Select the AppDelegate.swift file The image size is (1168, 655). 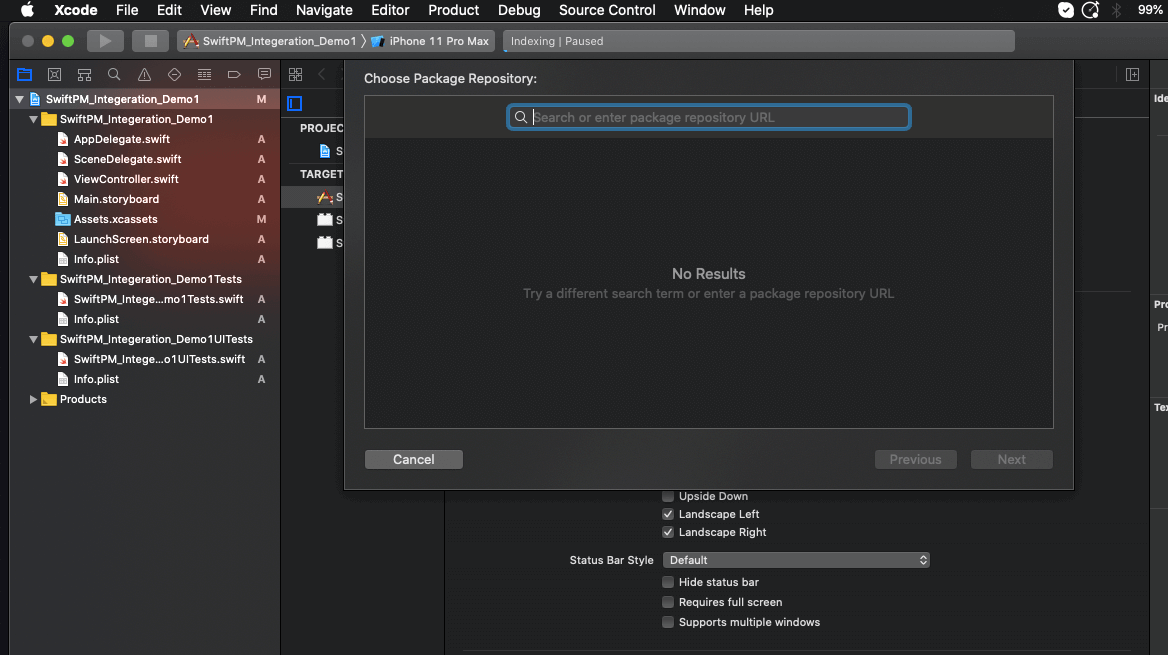tap(121, 139)
